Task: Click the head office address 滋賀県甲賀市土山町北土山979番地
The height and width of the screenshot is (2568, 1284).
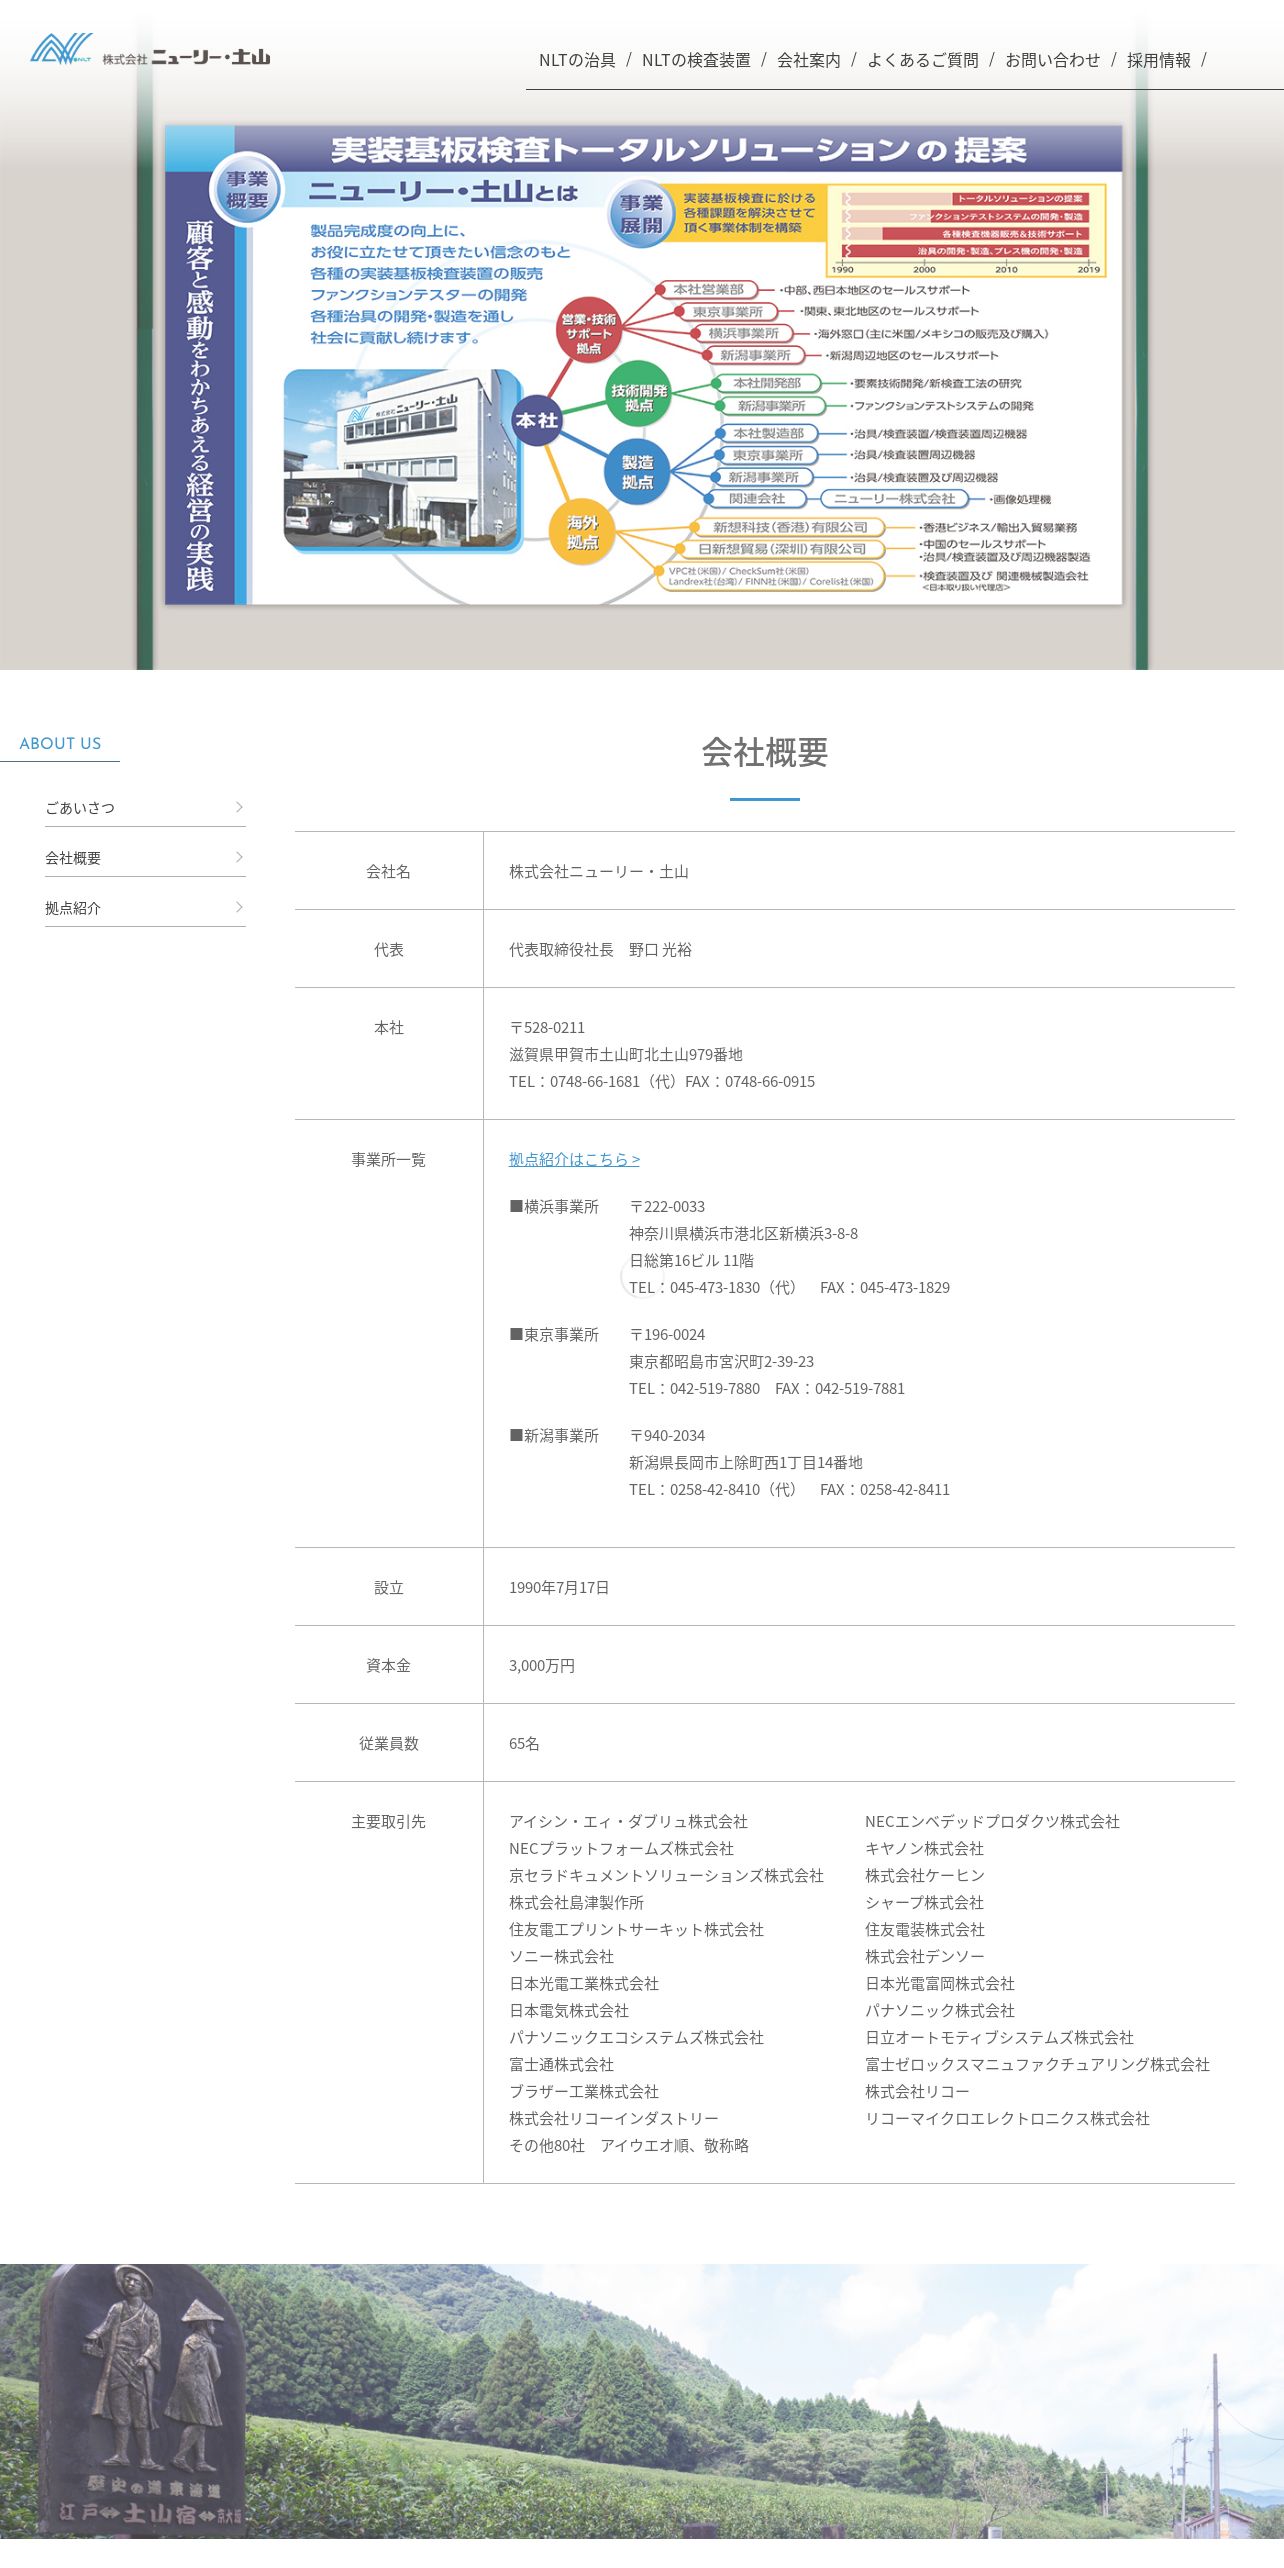Action: (626, 1054)
